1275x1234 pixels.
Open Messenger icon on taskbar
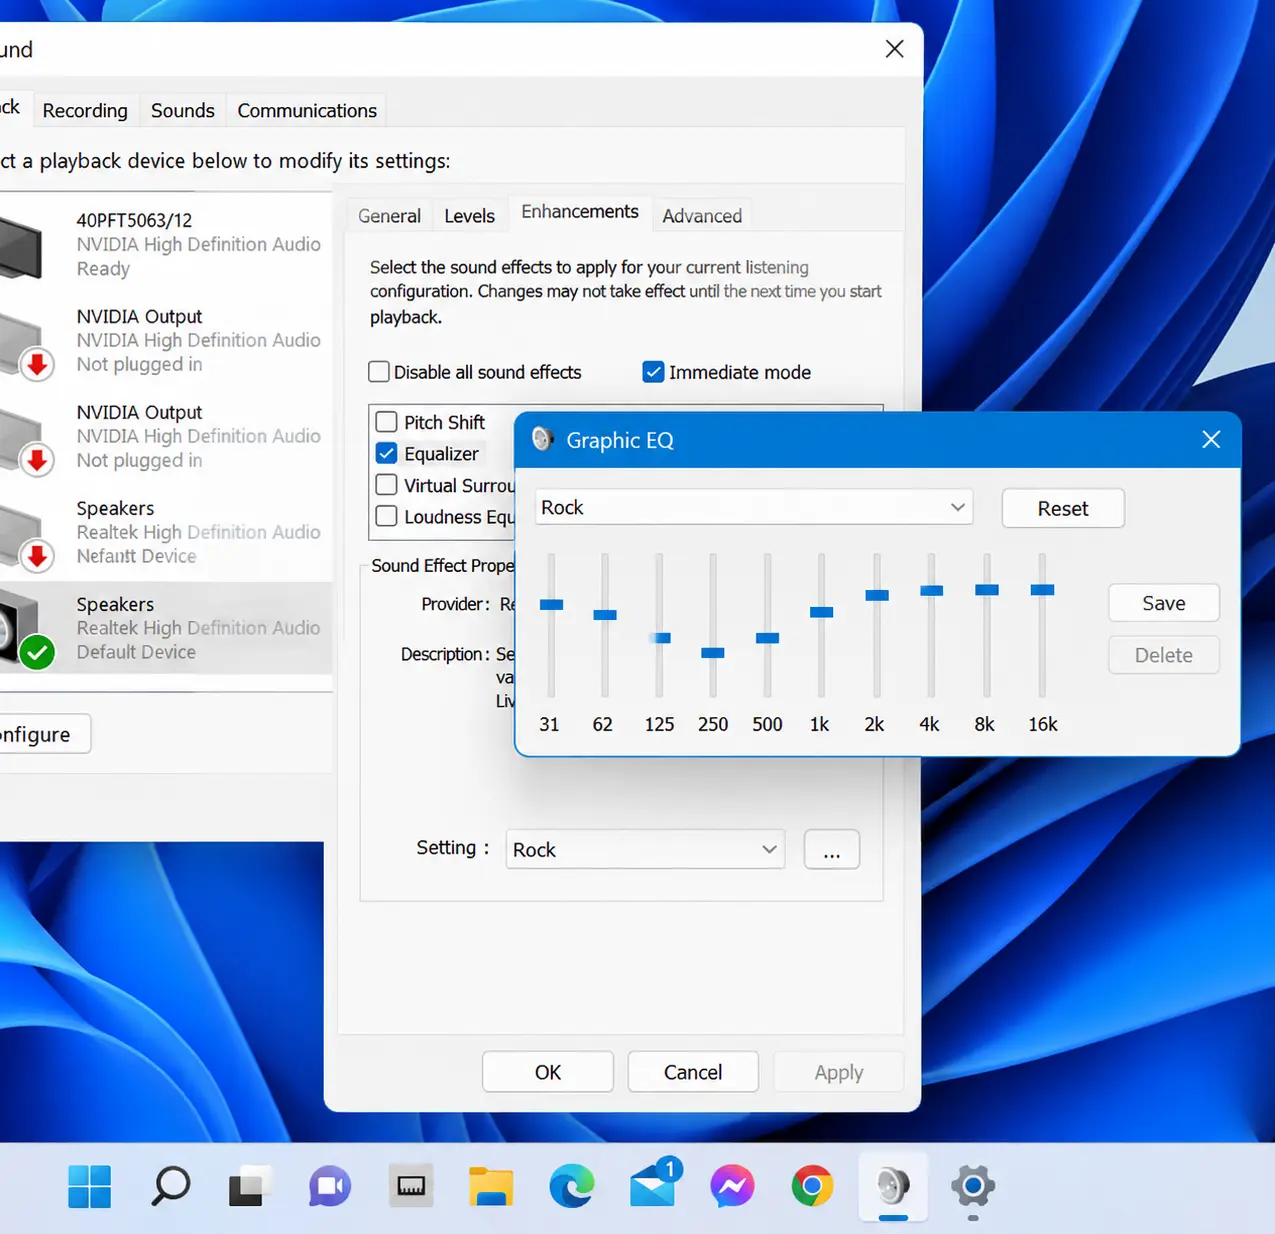click(732, 1187)
